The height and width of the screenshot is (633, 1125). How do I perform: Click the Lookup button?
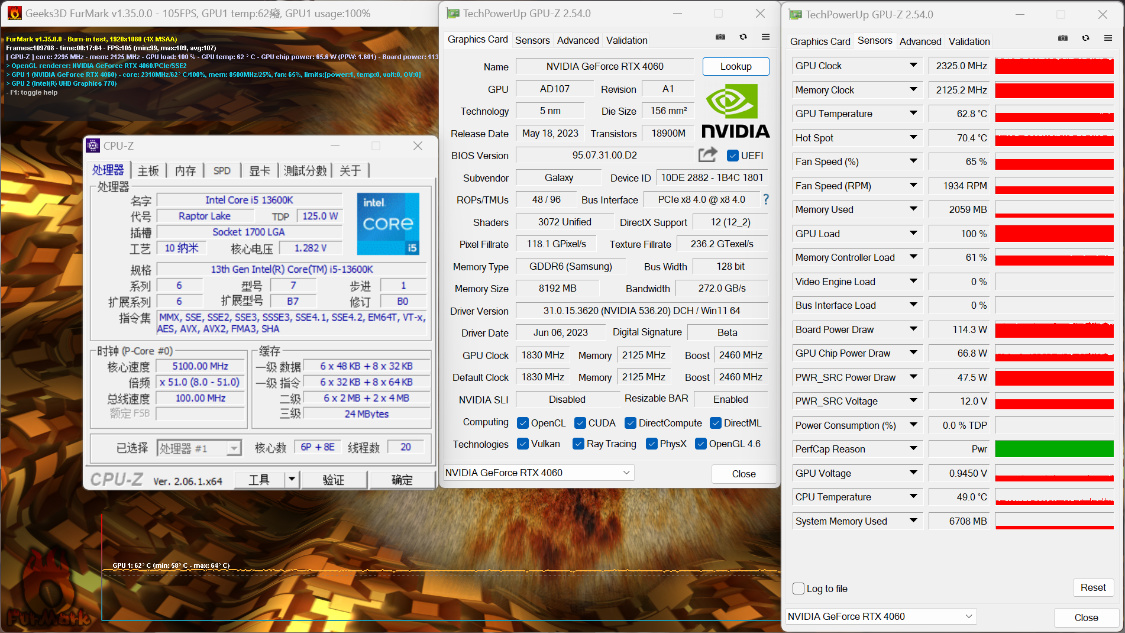(x=735, y=66)
